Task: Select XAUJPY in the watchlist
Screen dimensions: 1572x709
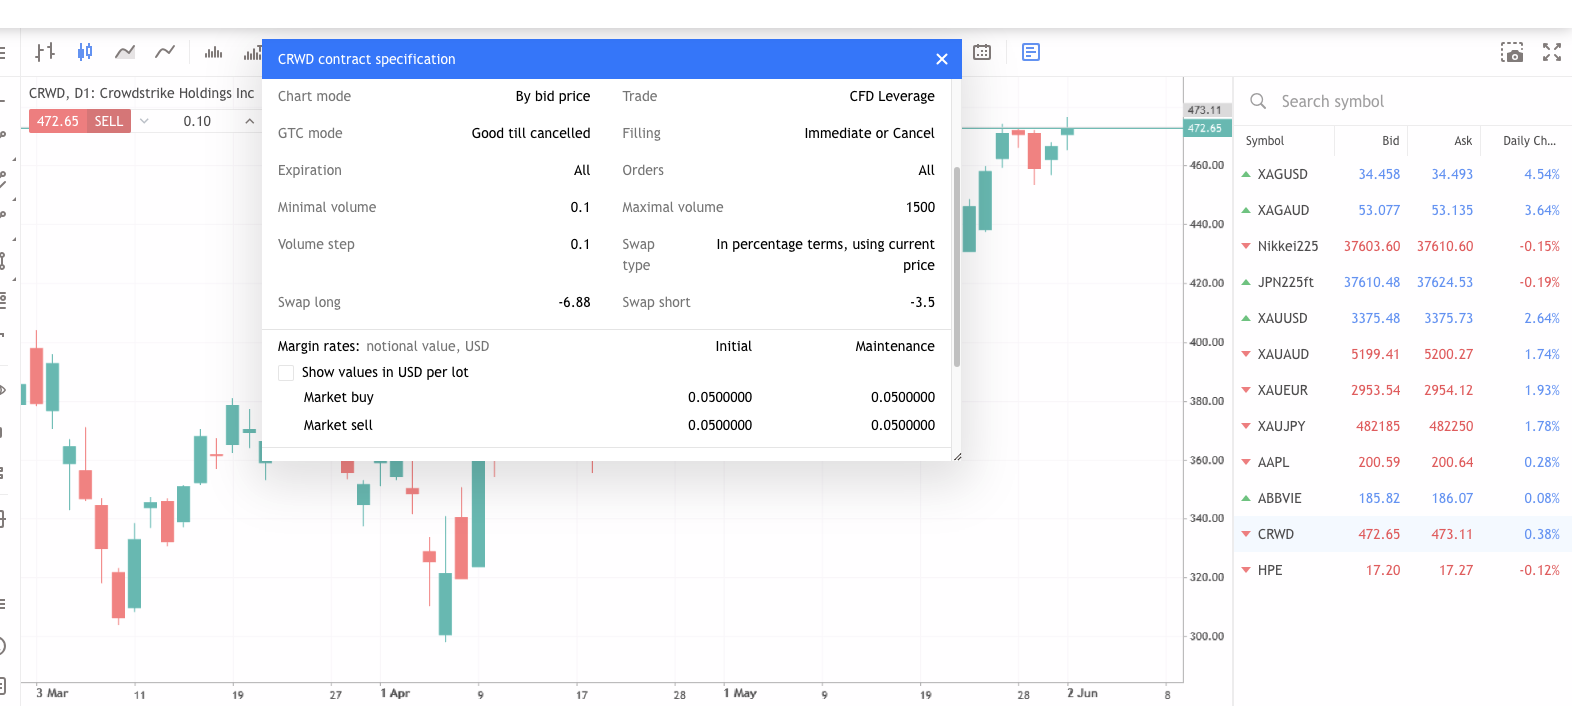Action: tap(1402, 426)
